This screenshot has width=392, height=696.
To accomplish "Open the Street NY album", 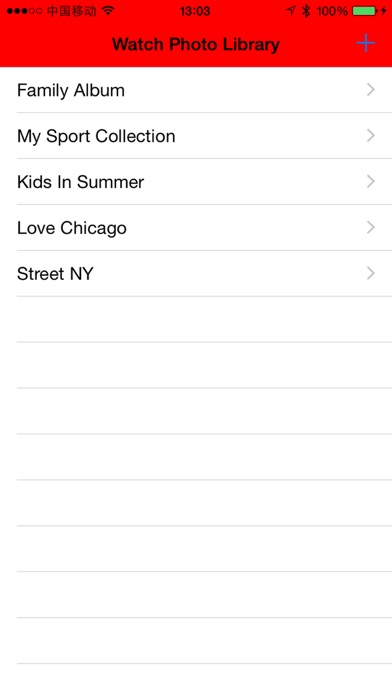I will pos(196,273).
